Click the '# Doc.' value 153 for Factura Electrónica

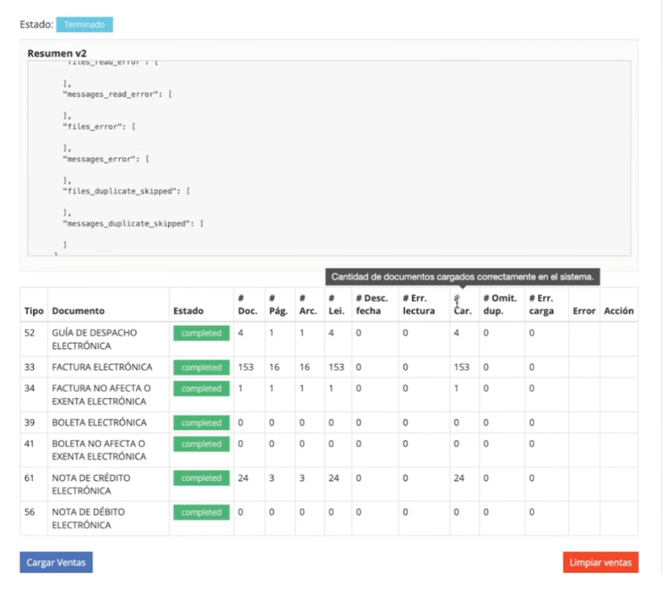(x=246, y=367)
